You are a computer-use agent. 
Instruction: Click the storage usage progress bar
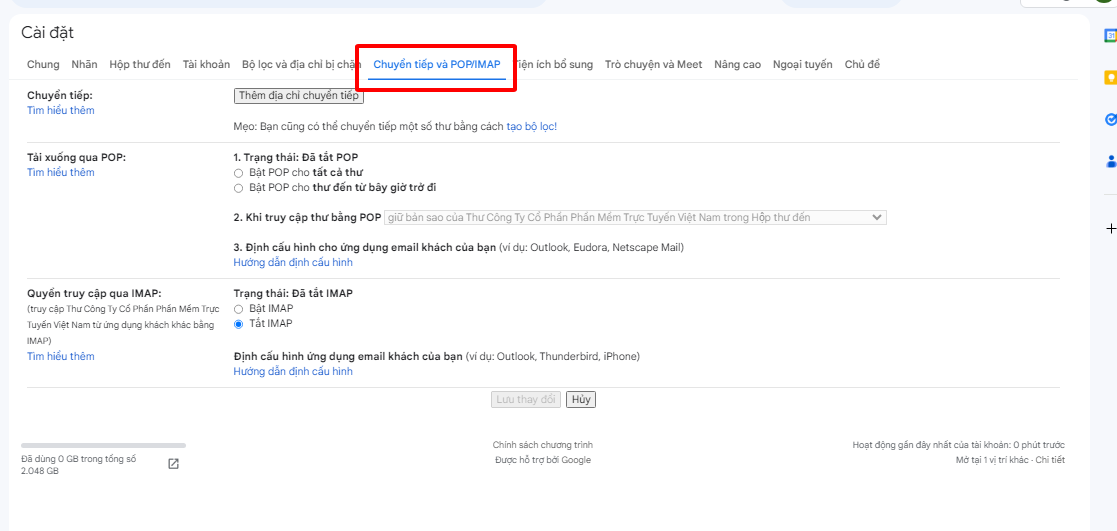103,445
